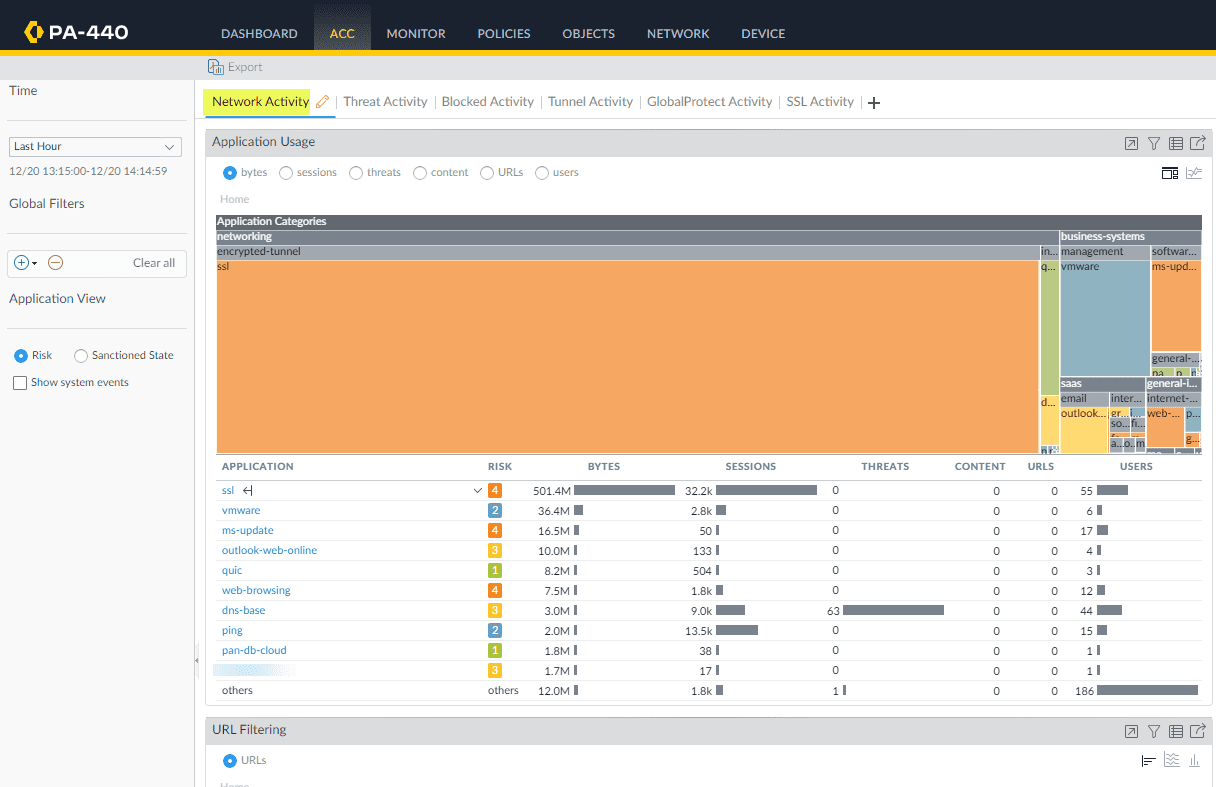Viewport: 1216px width, 787px height.
Task: Choose Sanctioned State application view
Action: [x=81, y=356]
